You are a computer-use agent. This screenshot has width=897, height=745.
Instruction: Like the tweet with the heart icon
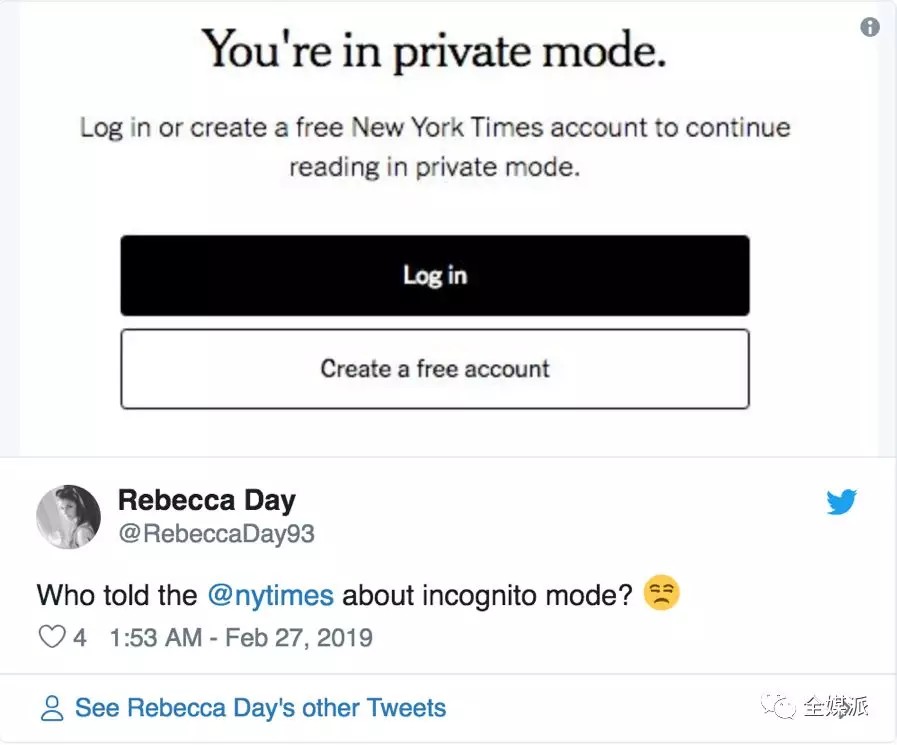pyautogui.click(x=51, y=637)
